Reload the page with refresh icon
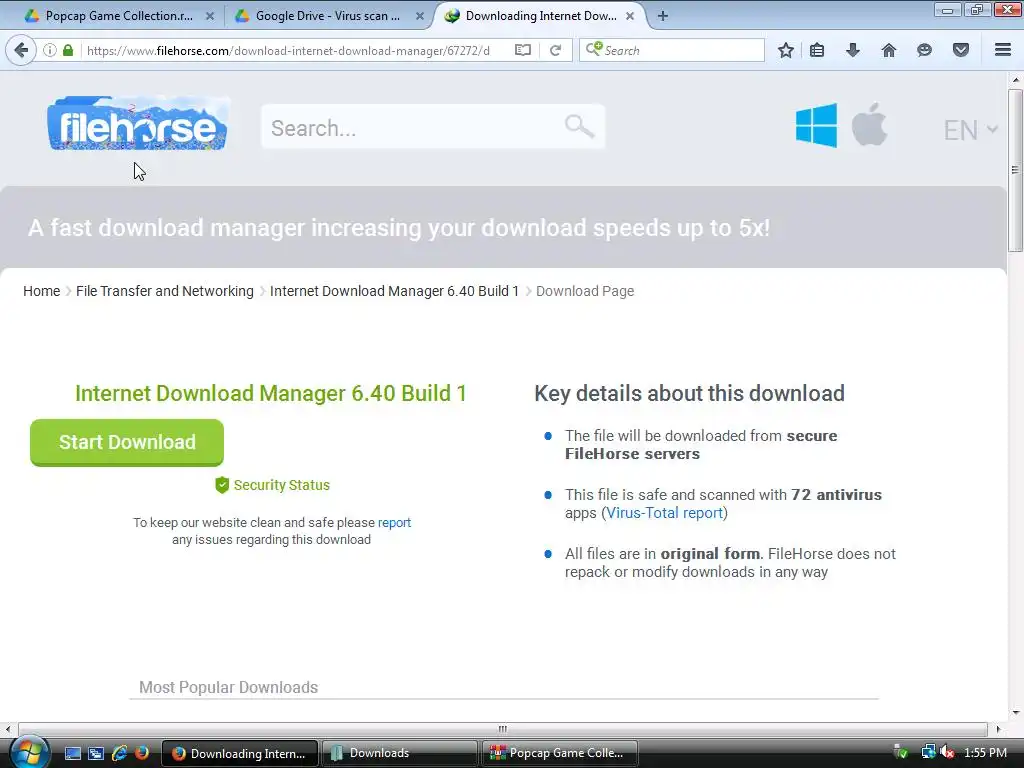Screen dimensions: 1024x768 point(555,50)
